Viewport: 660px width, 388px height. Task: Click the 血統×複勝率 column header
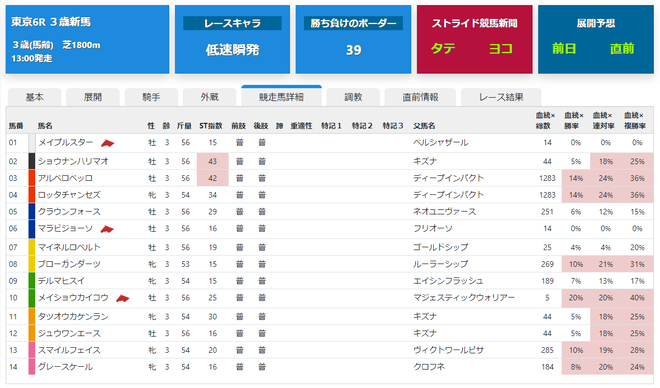tap(634, 120)
